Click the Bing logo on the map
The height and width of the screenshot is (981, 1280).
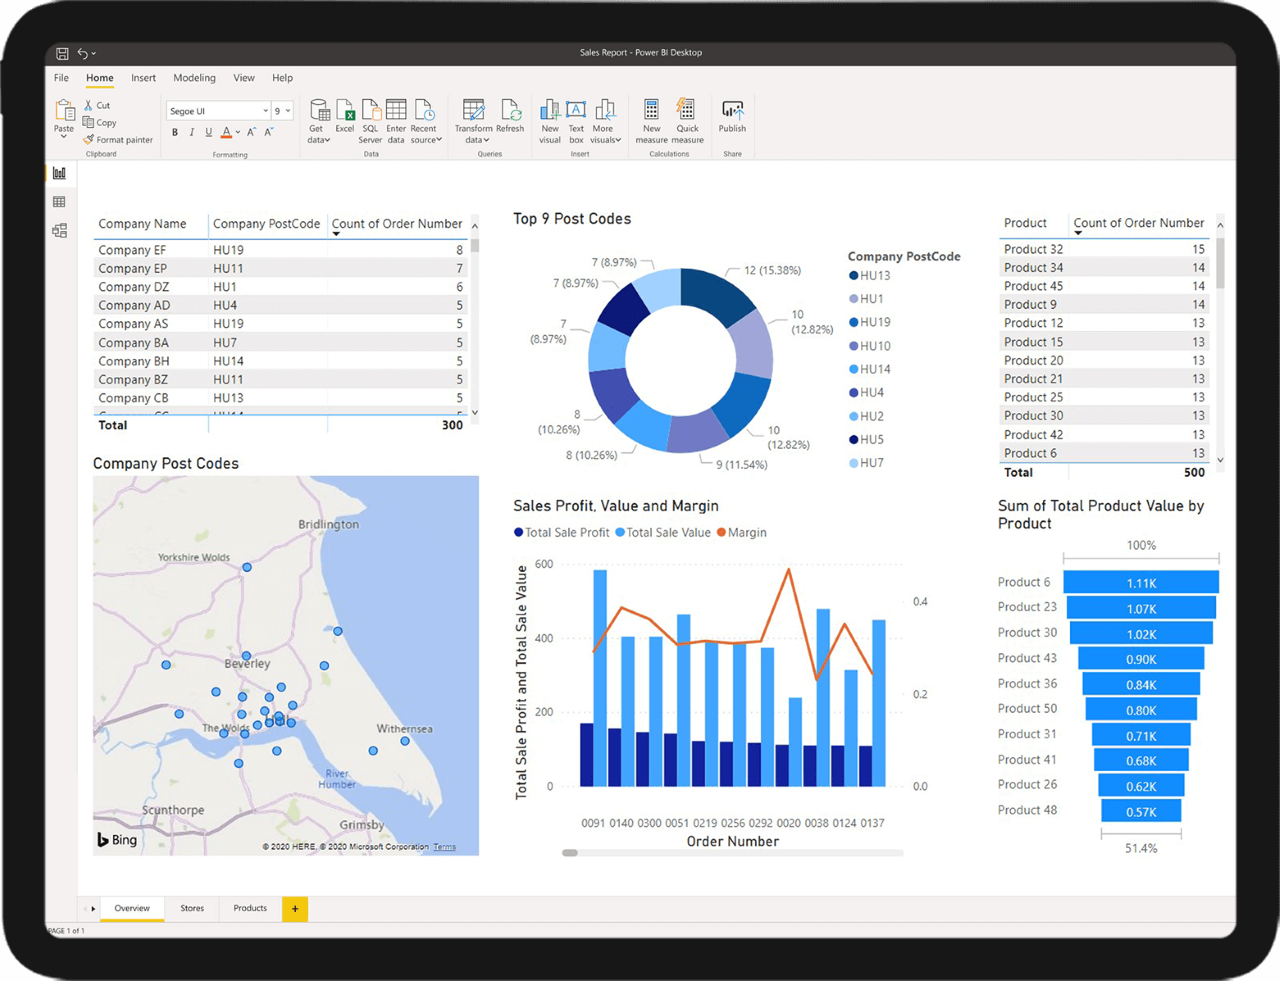pos(117,840)
